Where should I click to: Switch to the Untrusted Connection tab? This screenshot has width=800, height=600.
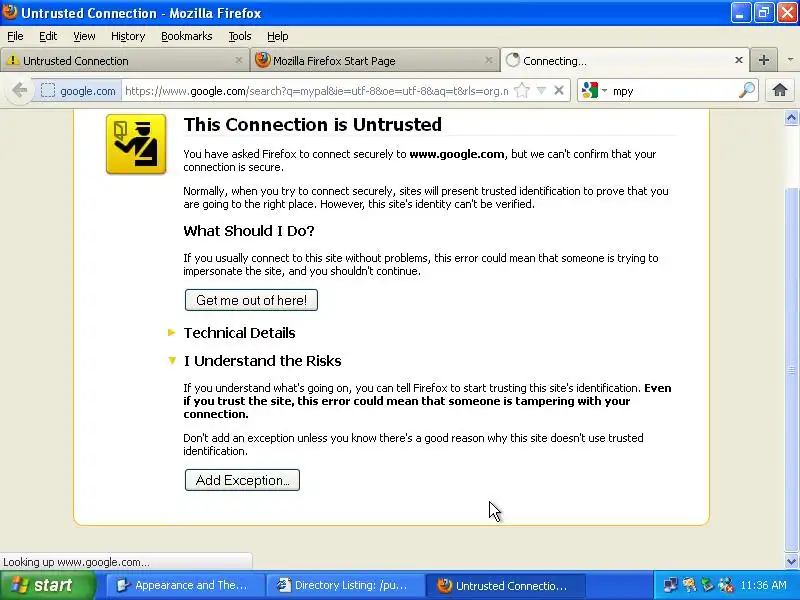124,60
